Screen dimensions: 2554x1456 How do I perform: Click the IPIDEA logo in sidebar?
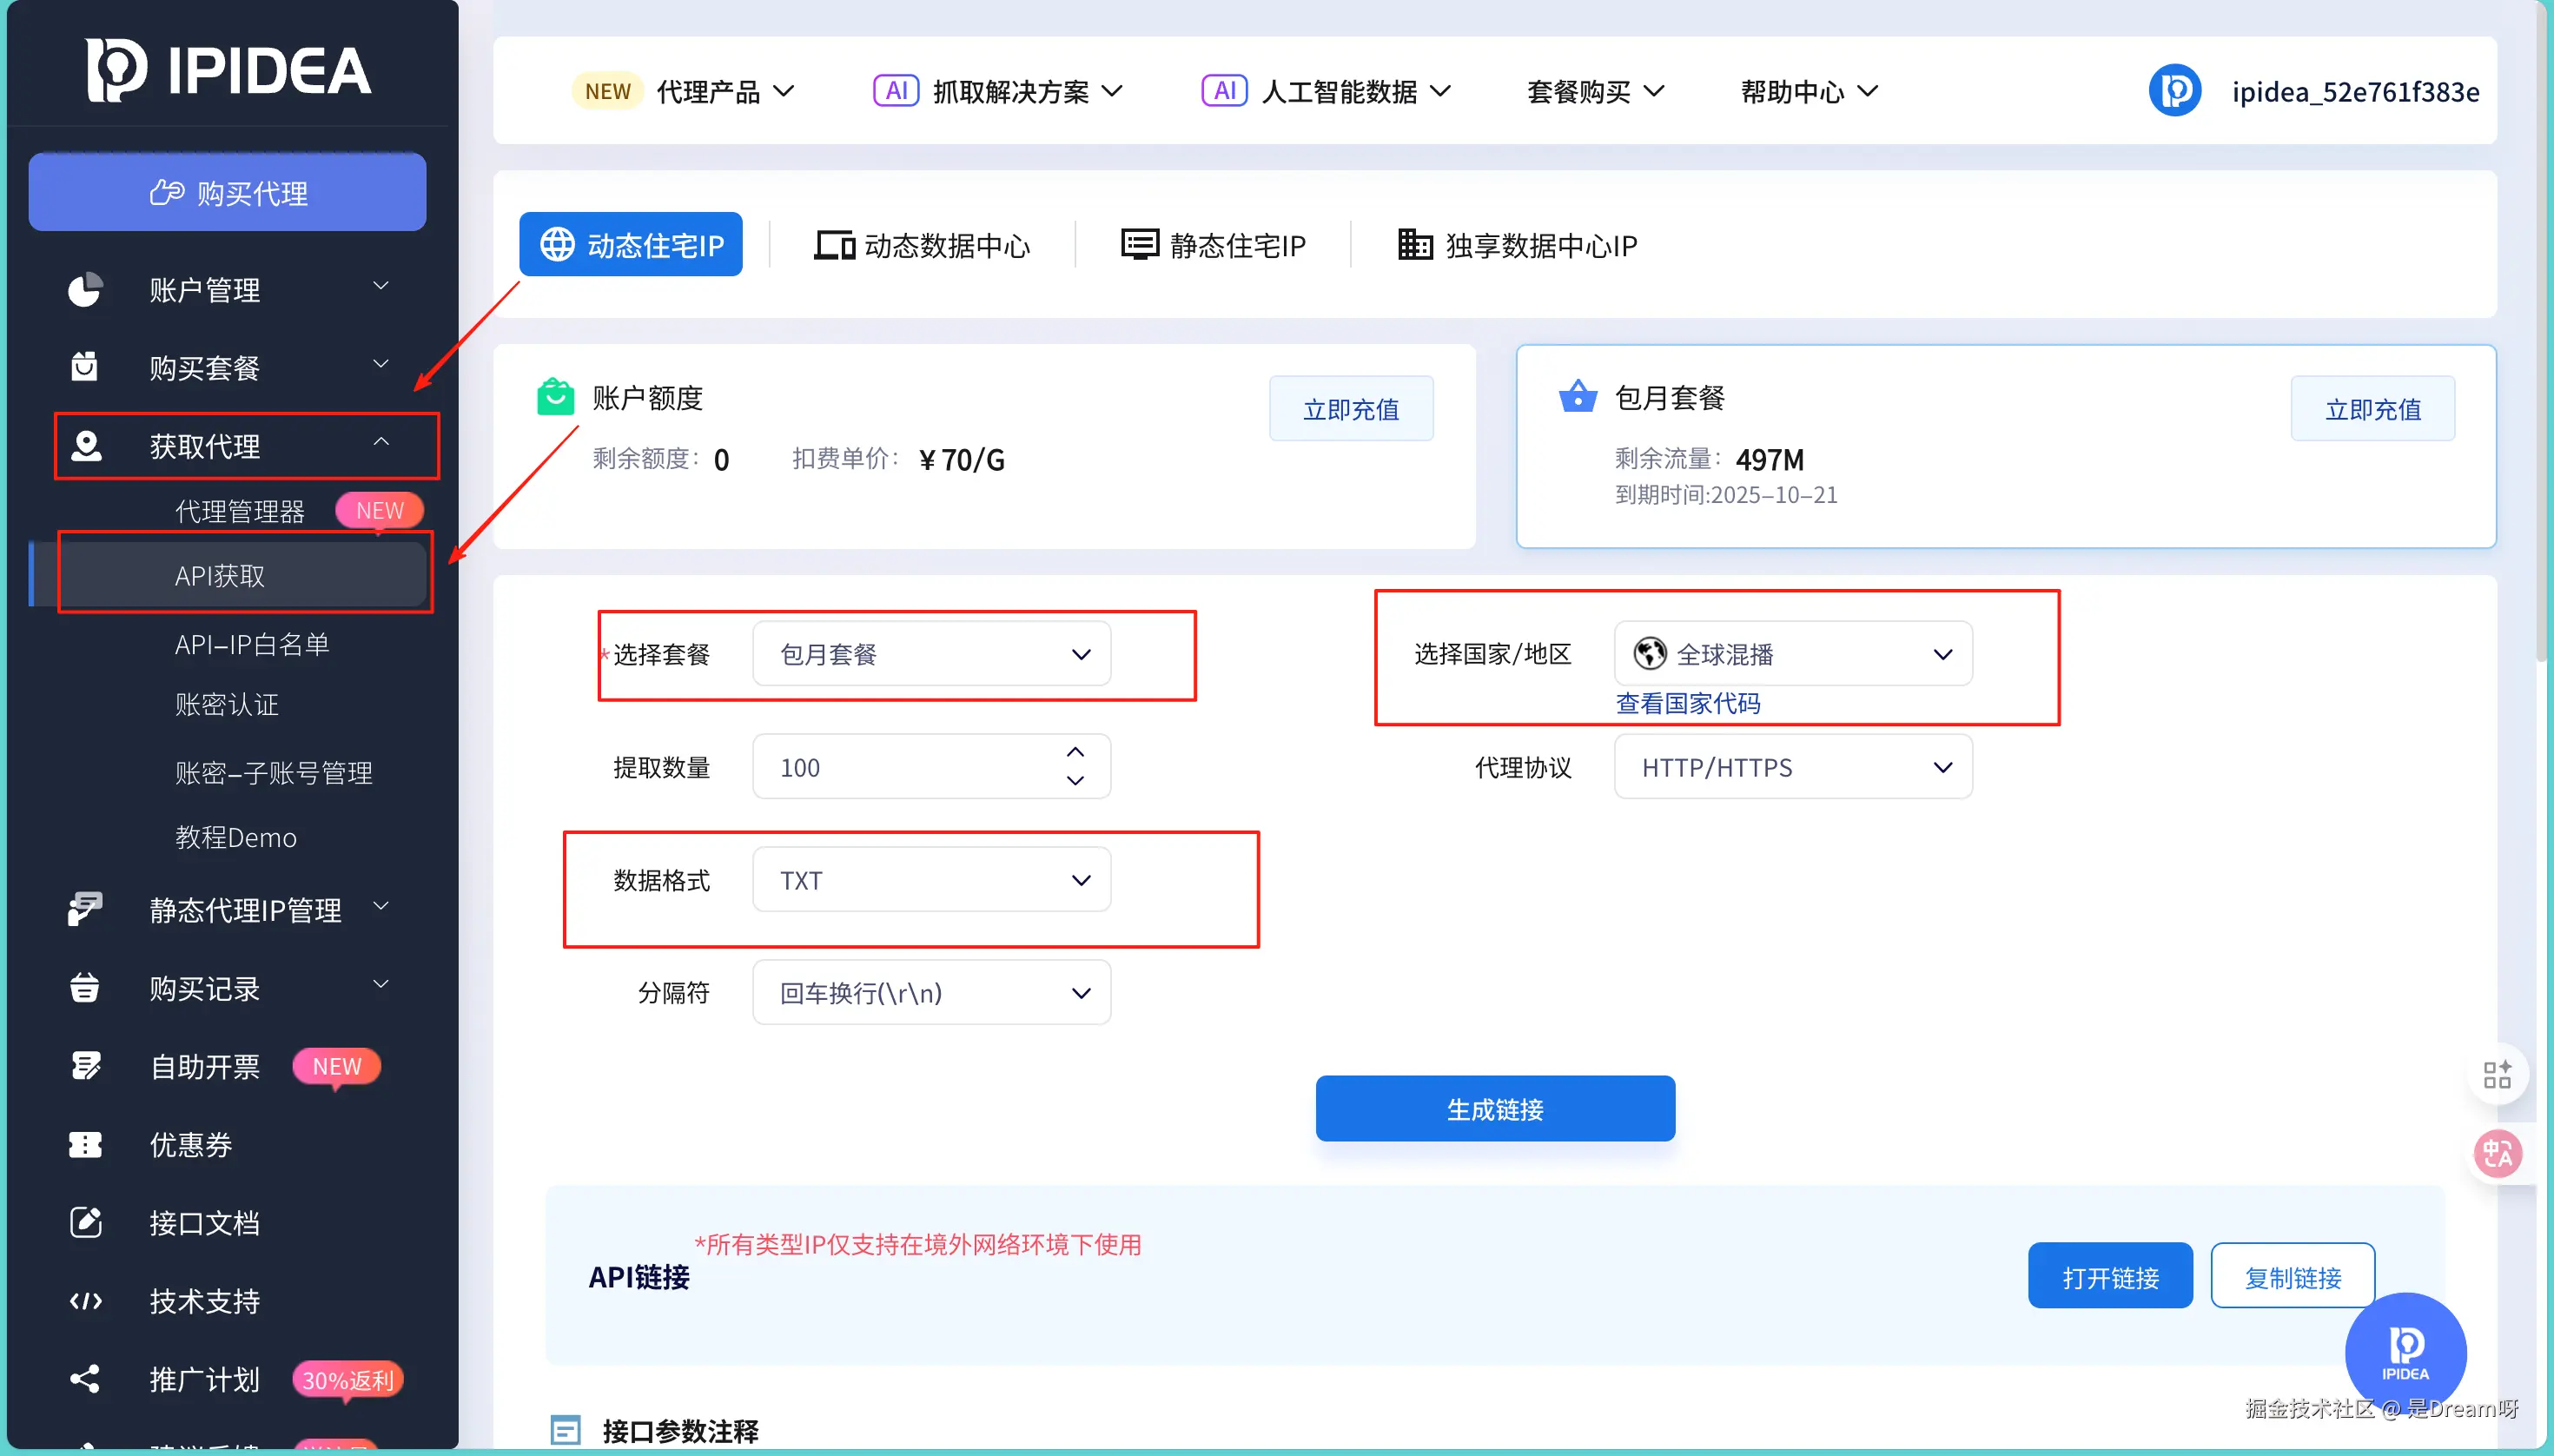click(228, 70)
